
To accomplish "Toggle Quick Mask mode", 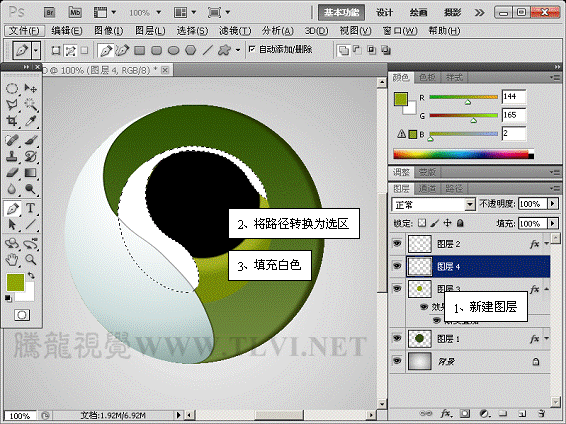I will click(x=22, y=315).
